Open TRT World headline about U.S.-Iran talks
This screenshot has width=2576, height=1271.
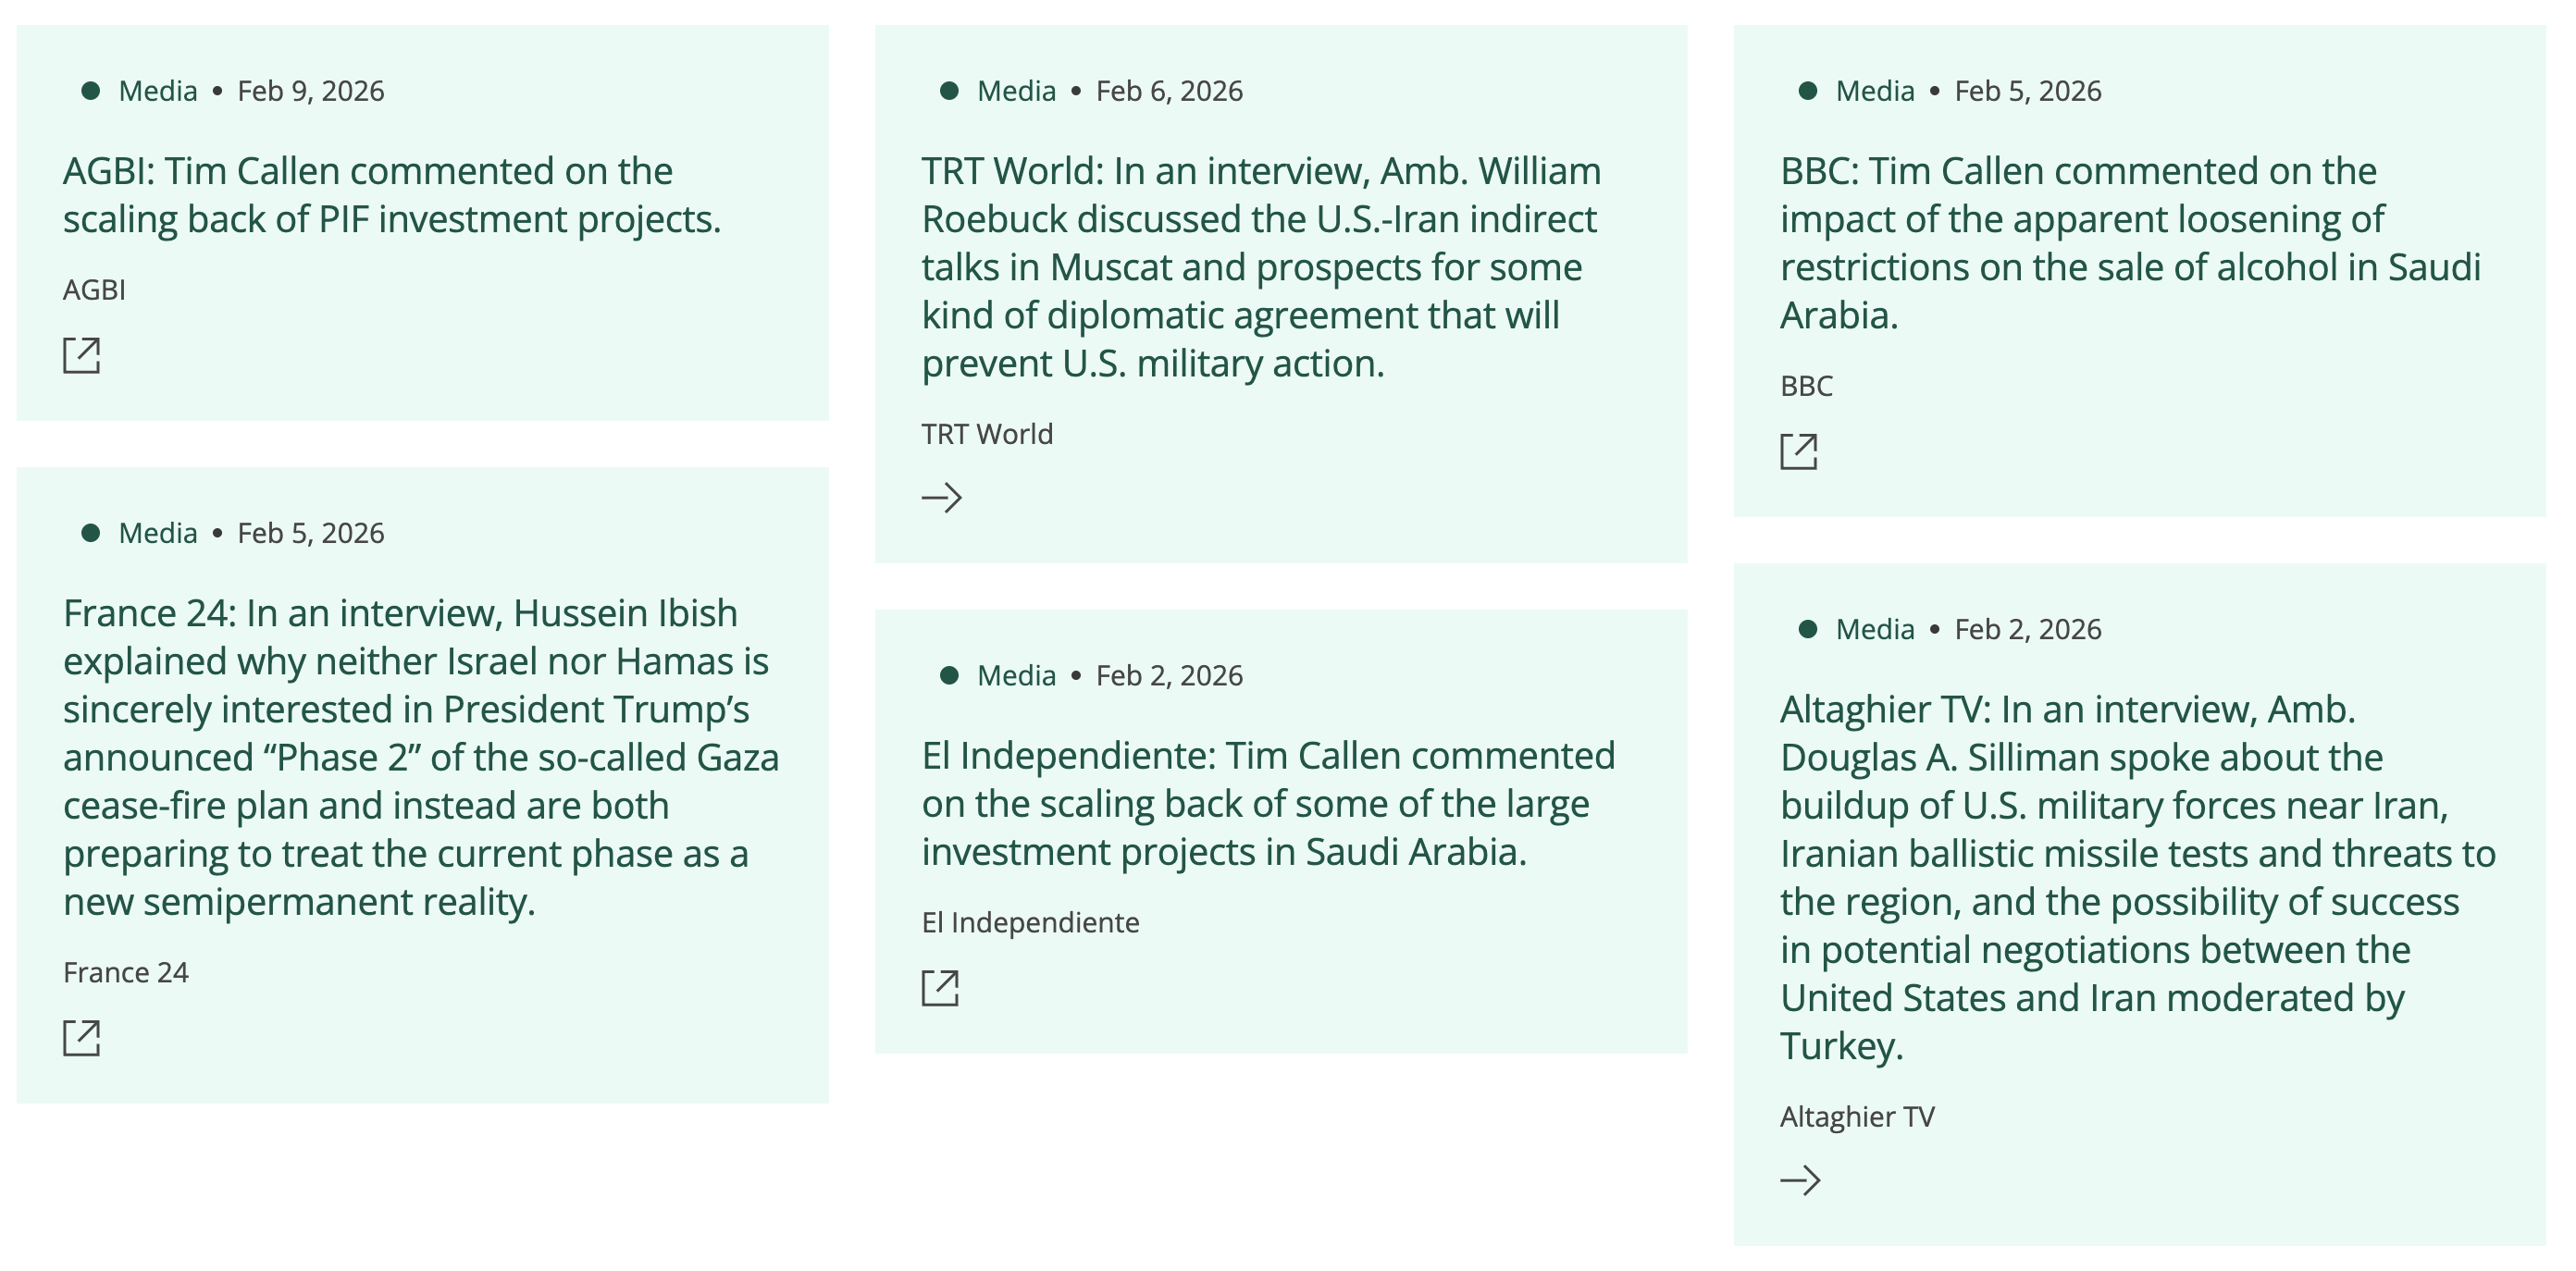1260,267
